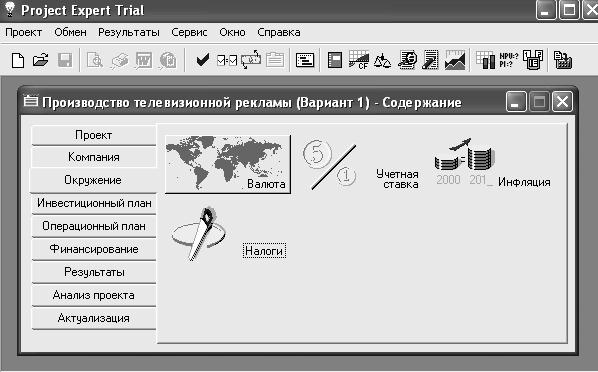Open NPV/PI efficiency indicators icon
The image size is (598, 372).
[509, 60]
